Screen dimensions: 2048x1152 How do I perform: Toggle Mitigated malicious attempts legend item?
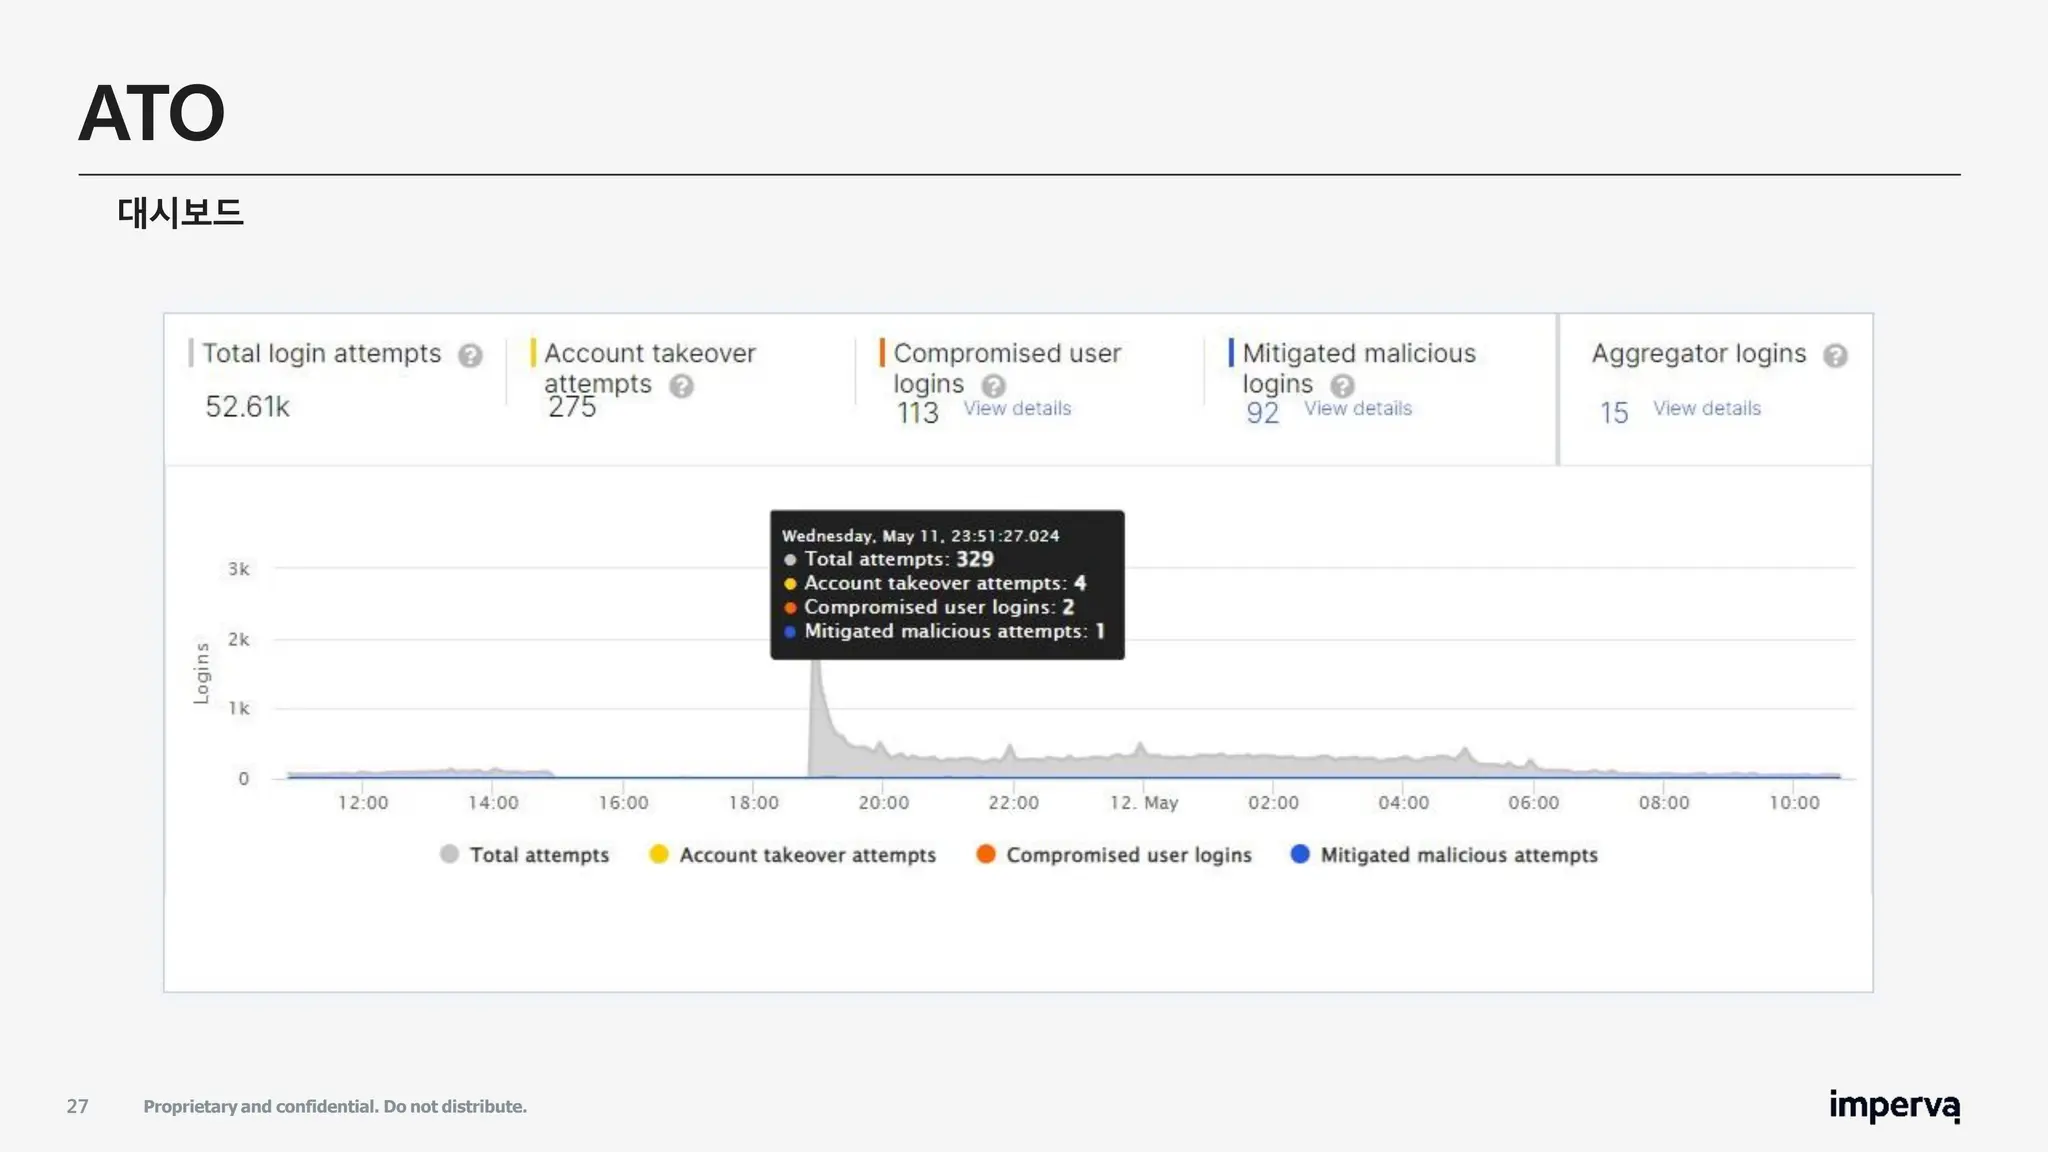[x=1458, y=855]
